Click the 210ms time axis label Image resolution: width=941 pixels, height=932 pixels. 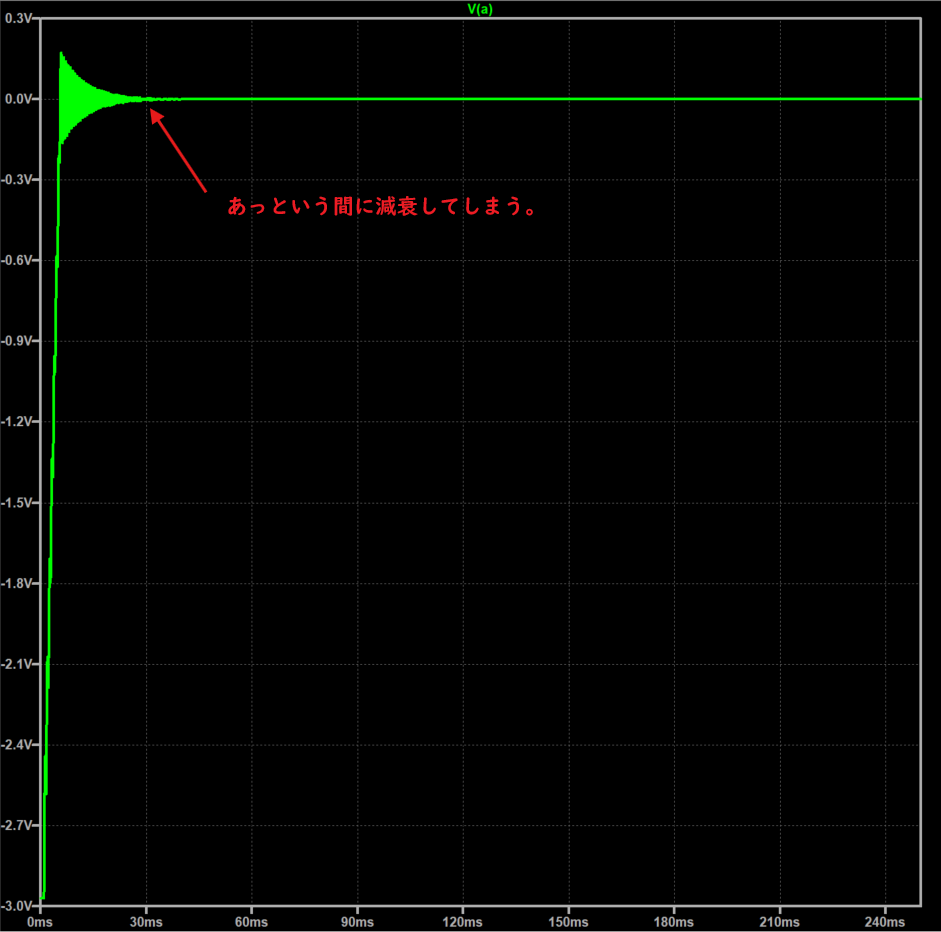[x=779, y=920]
